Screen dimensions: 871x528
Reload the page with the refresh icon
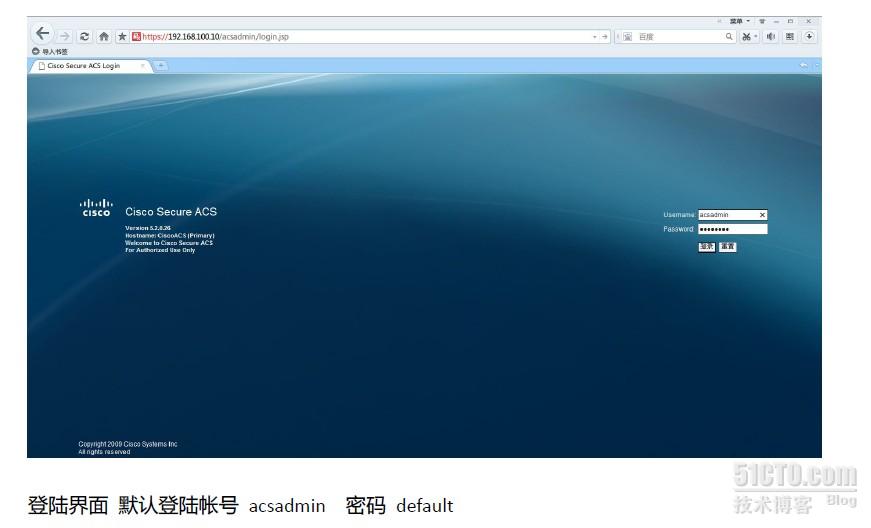click(84, 36)
